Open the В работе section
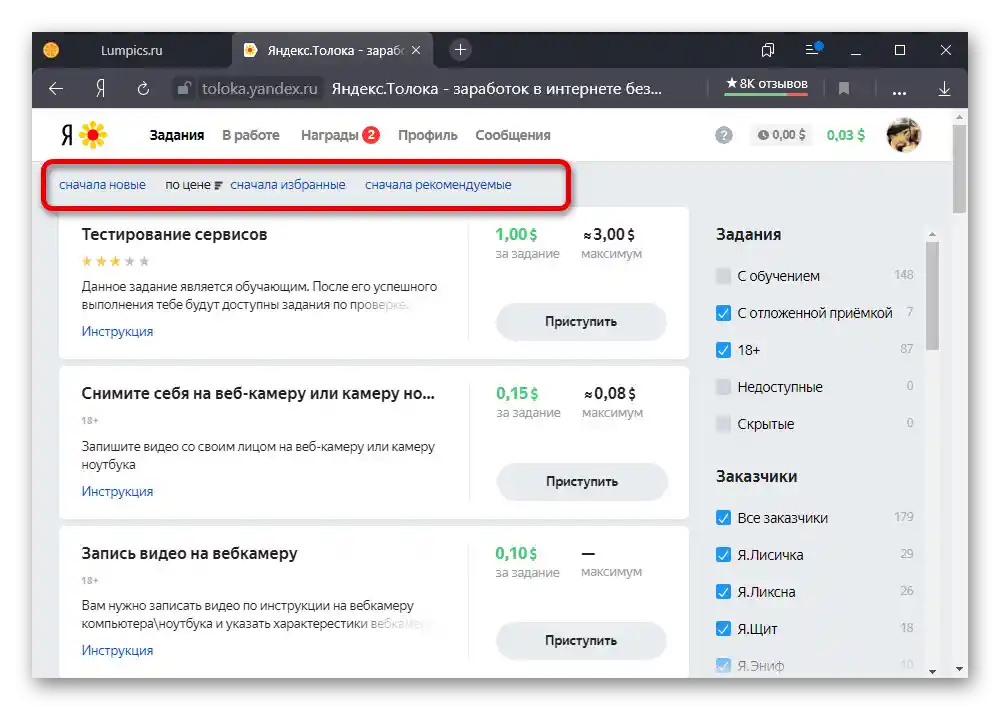1000x710 pixels. click(x=251, y=135)
